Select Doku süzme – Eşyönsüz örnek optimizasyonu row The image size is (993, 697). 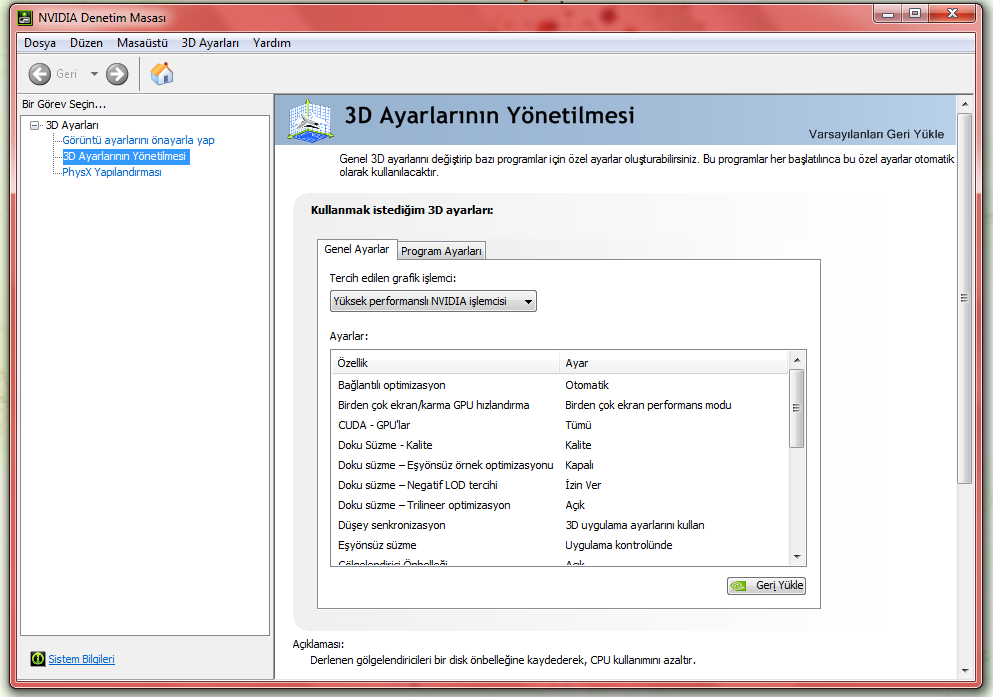click(x=560, y=465)
